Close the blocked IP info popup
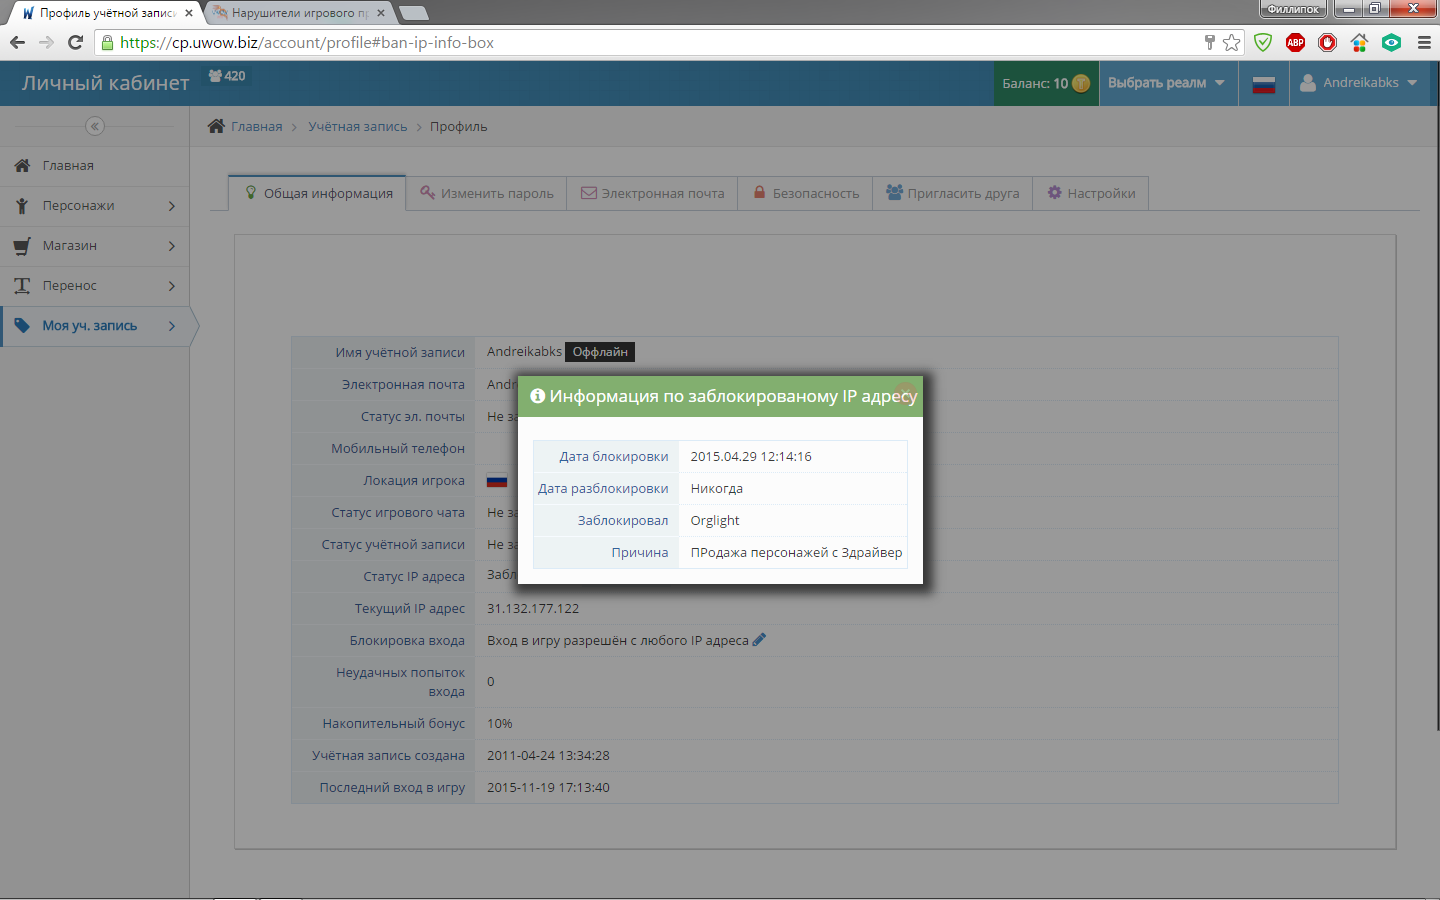This screenshot has width=1440, height=900. [905, 392]
